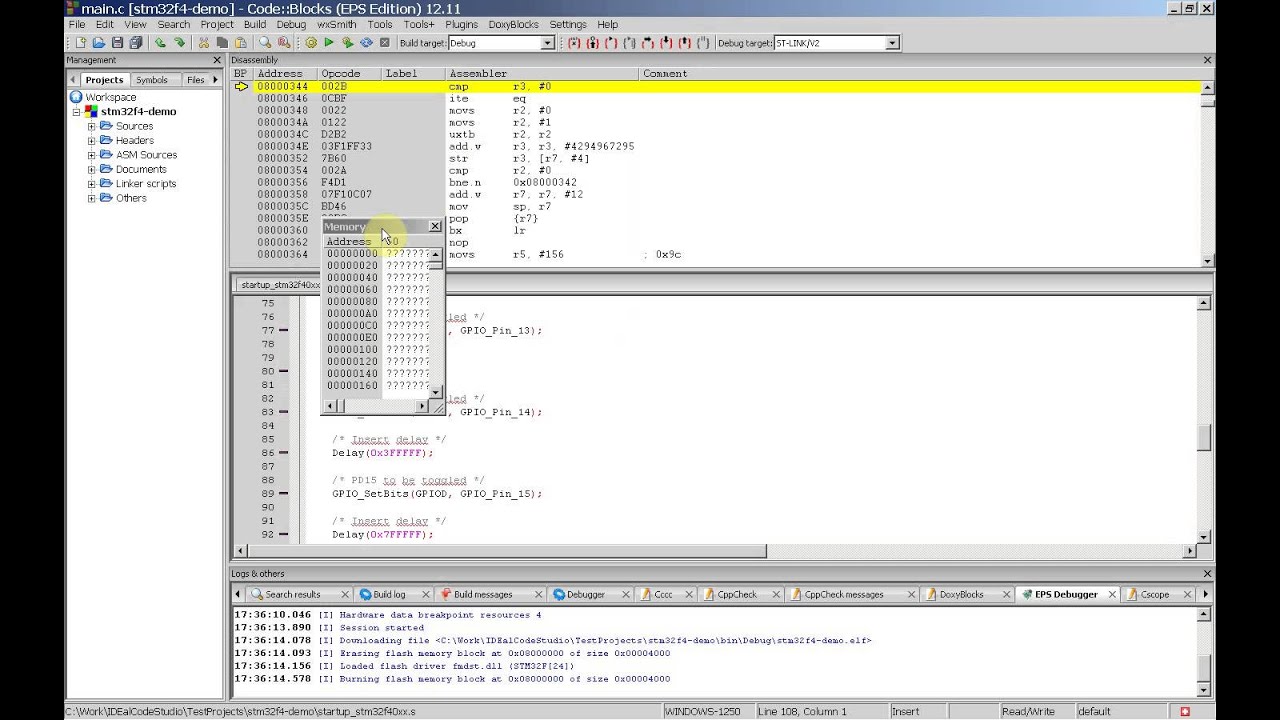This screenshot has width=1280, height=720.
Task: Click the New file toolbar icon
Action: (x=80, y=43)
